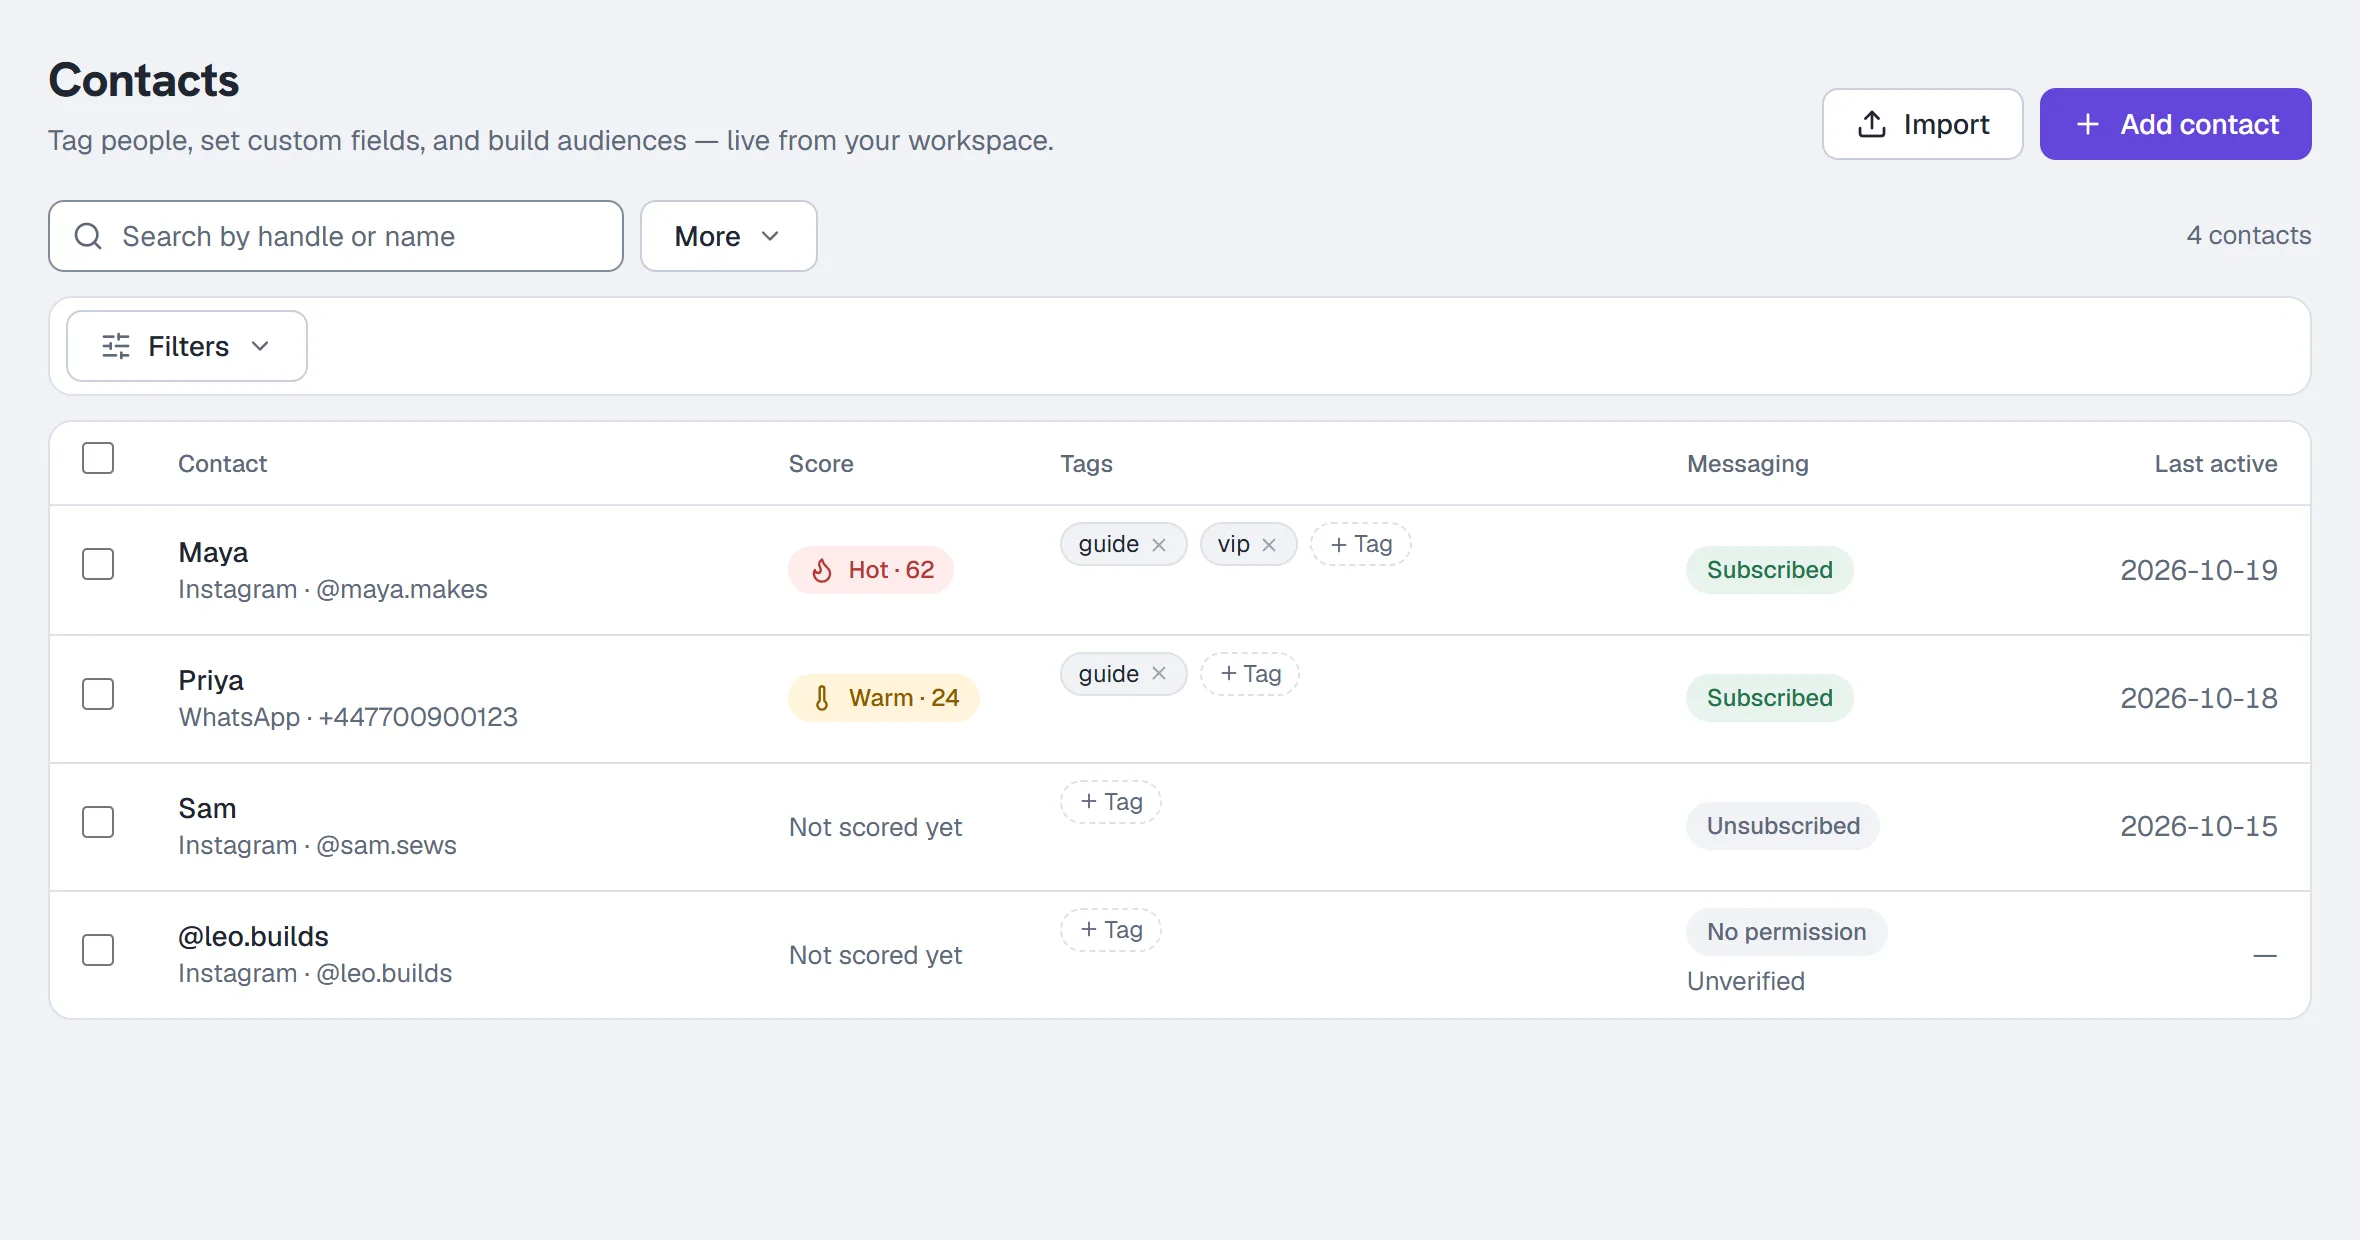
Task: Open contact Maya
Action: pos(213,552)
